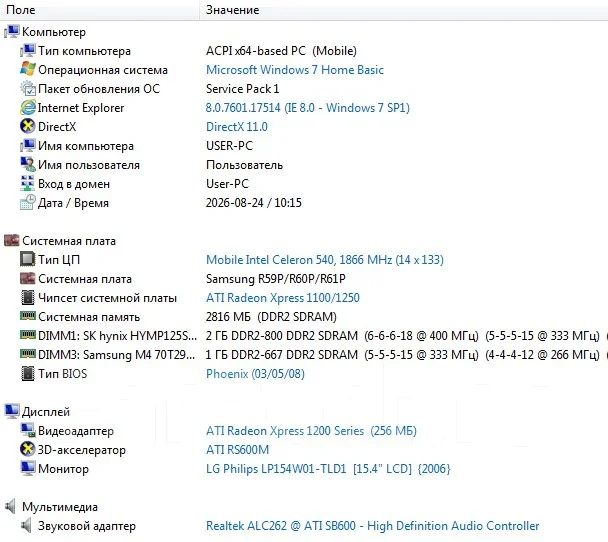608x542 pixels.
Task: Select the Samsung R59P/R60P/R61P value
Action: (x=276, y=279)
